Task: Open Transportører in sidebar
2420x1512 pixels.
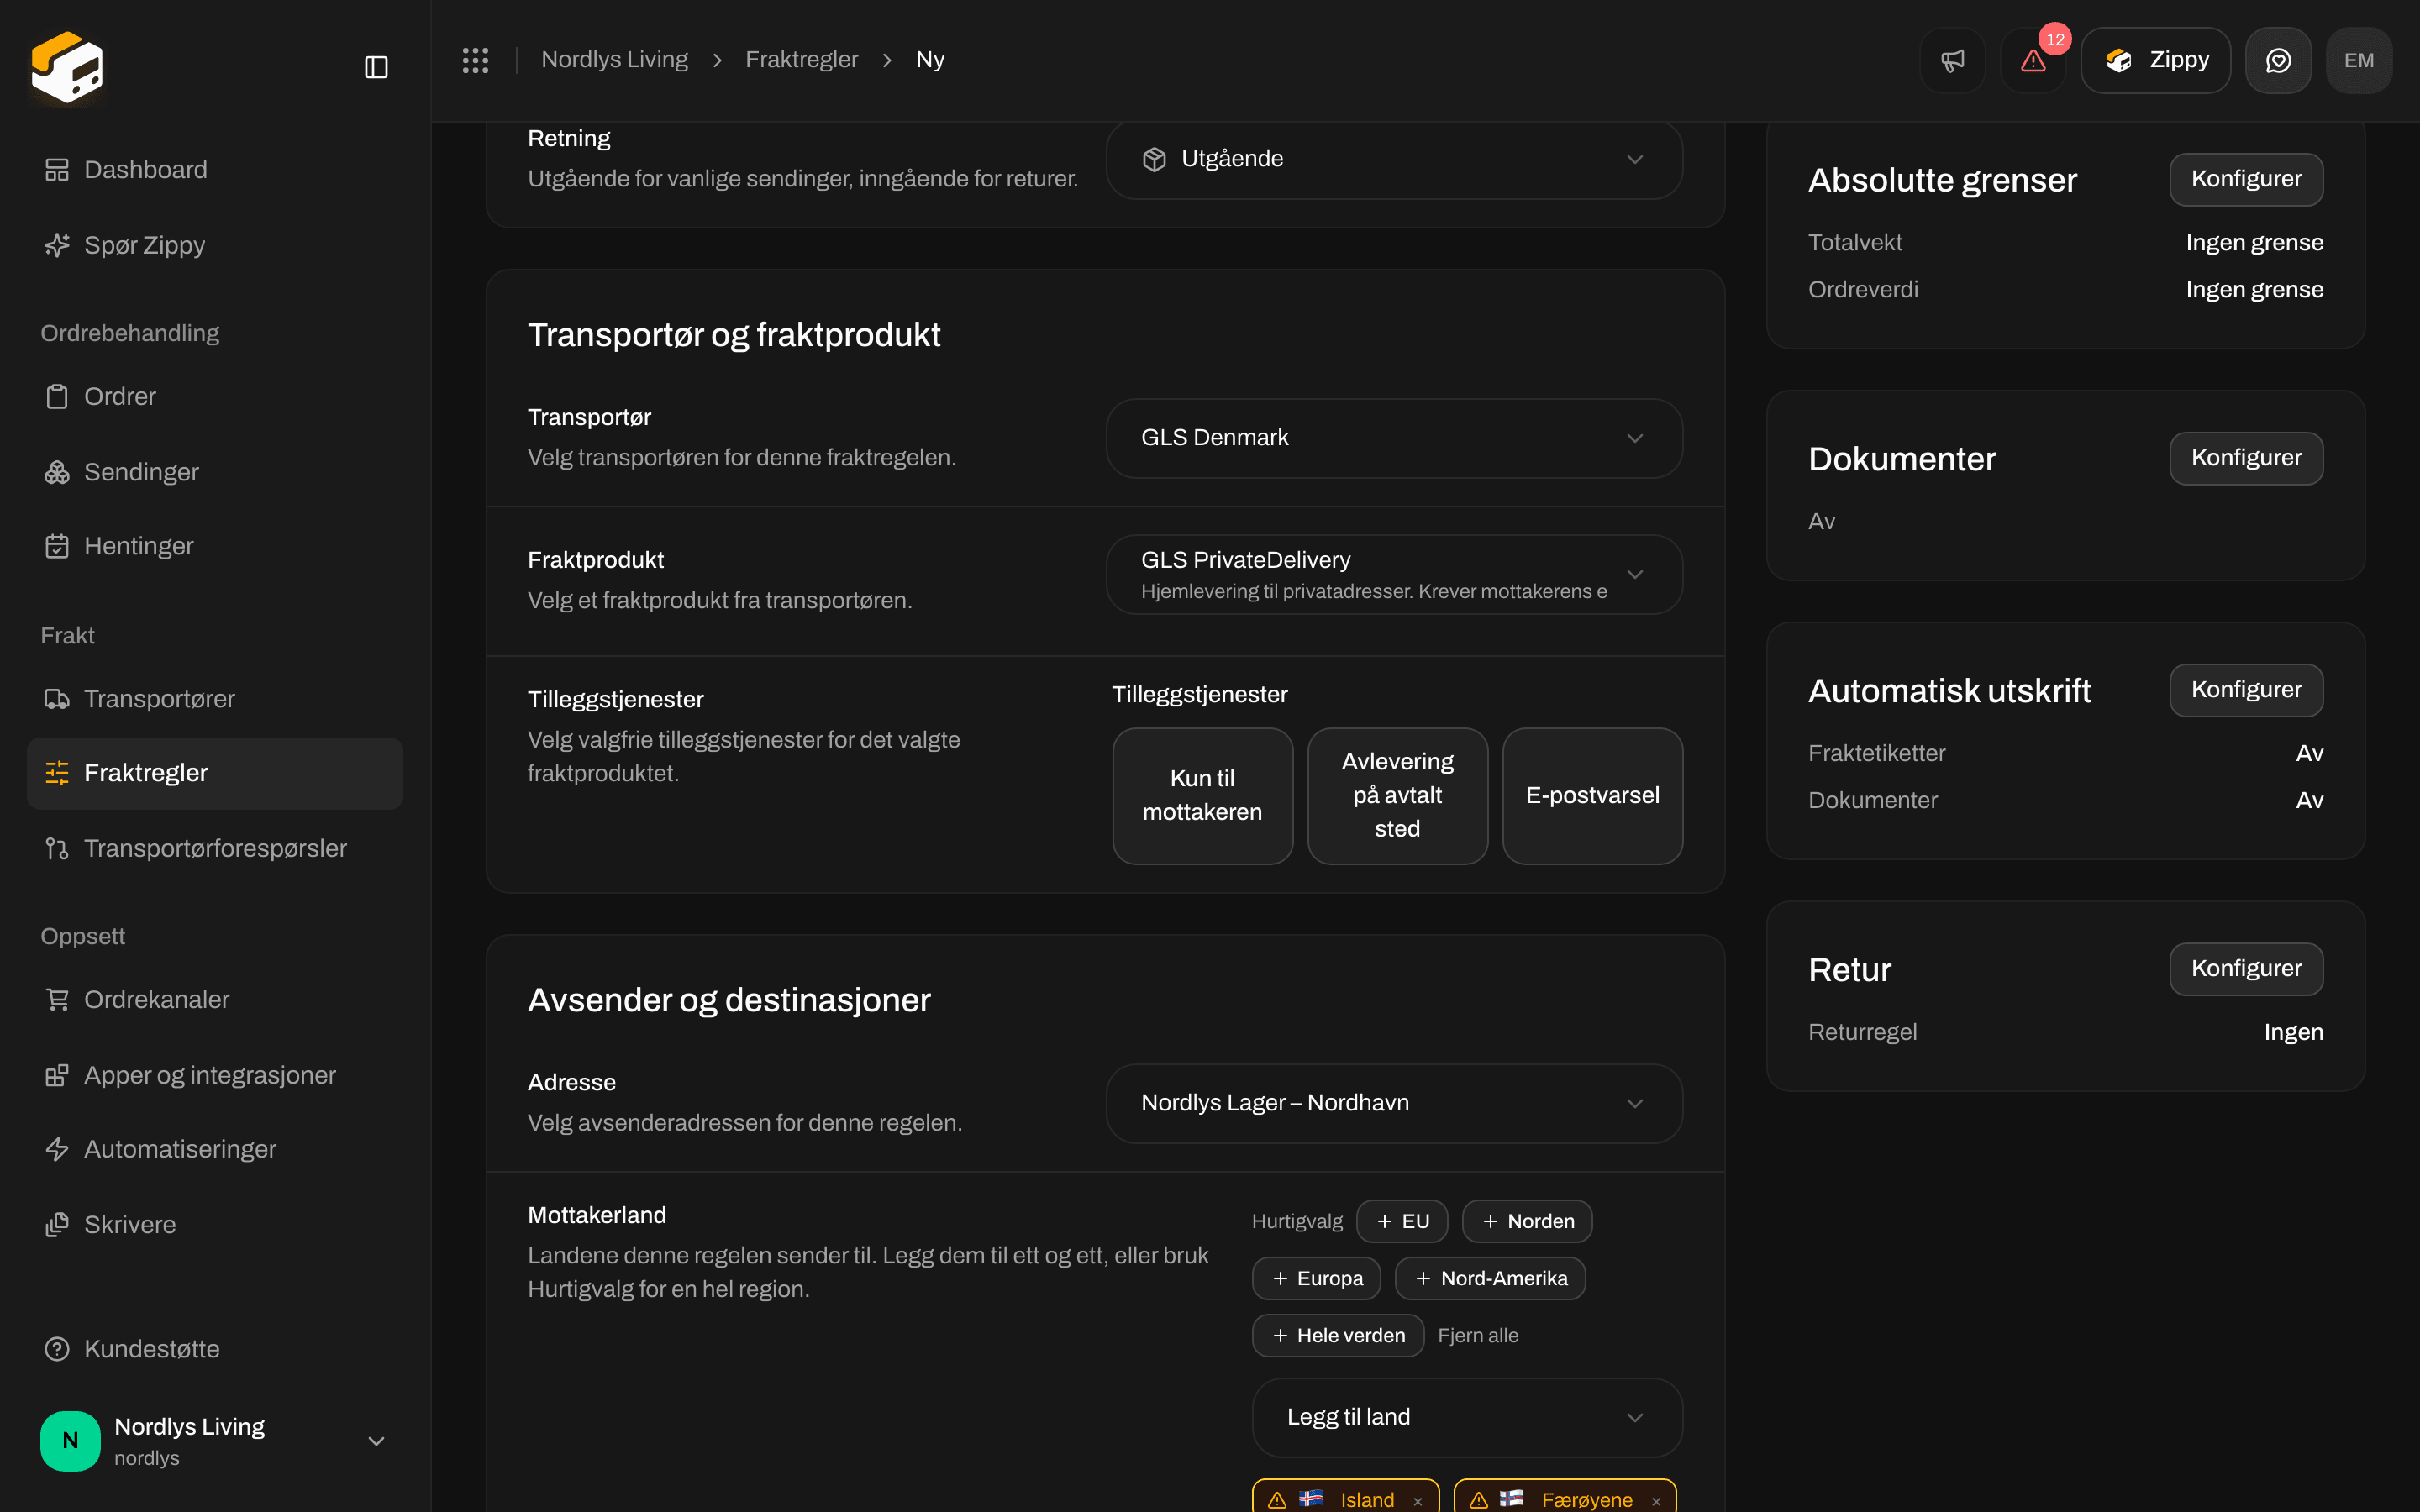Action: click(215, 699)
